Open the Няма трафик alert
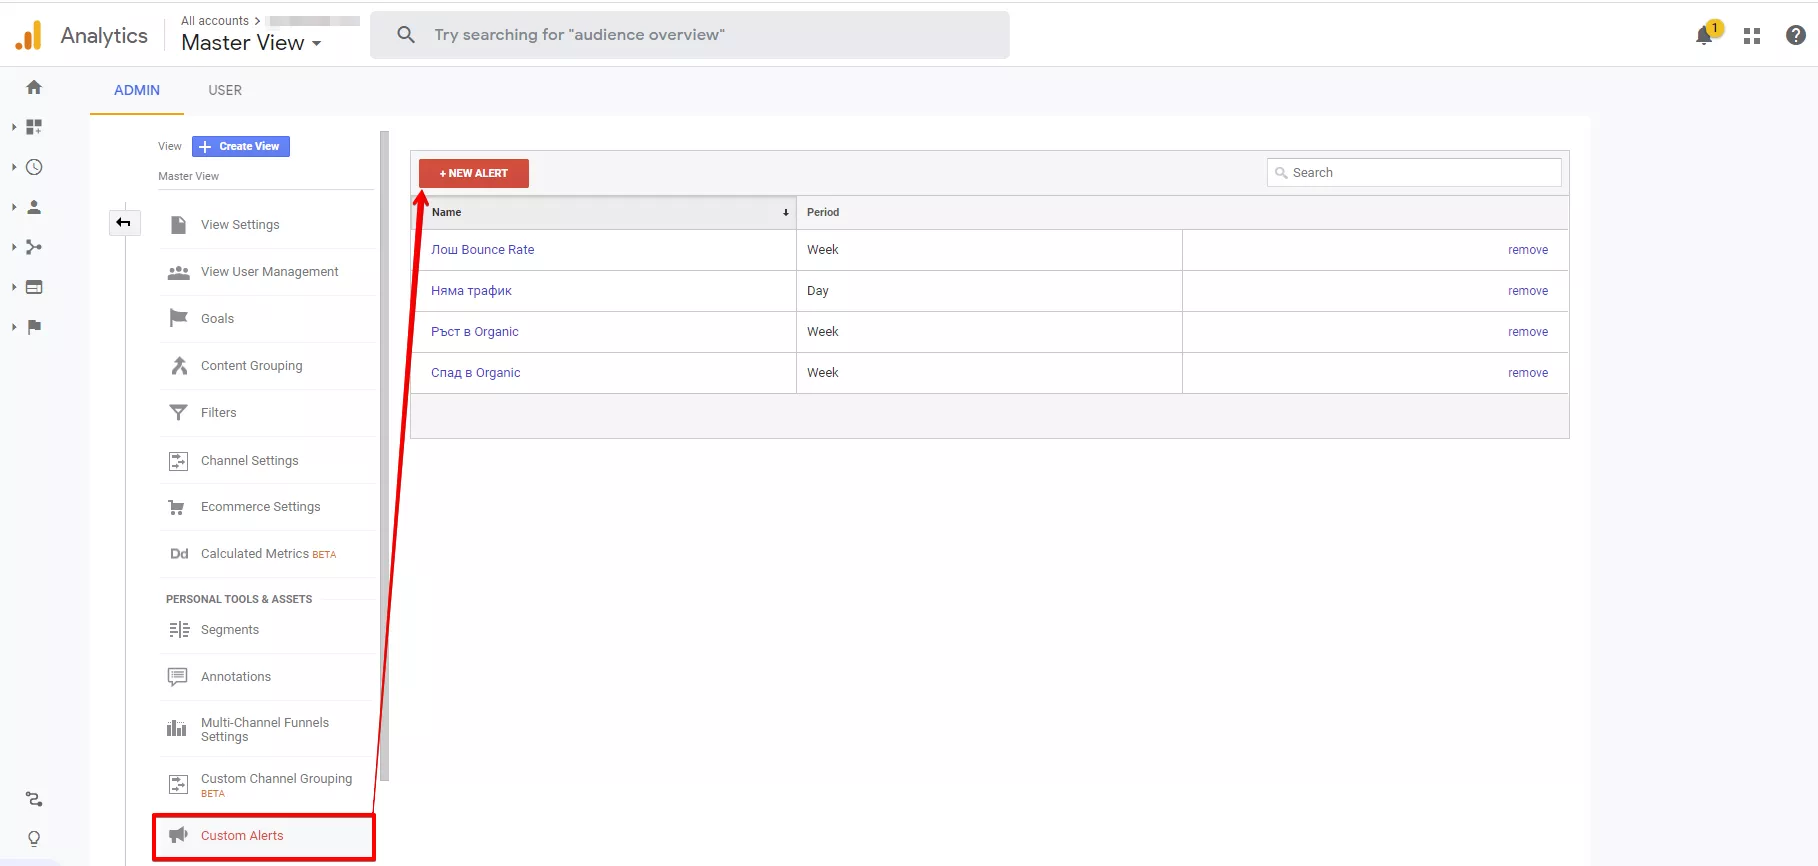Viewport: 1818px width, 866px height. click(x=471, y=291)
